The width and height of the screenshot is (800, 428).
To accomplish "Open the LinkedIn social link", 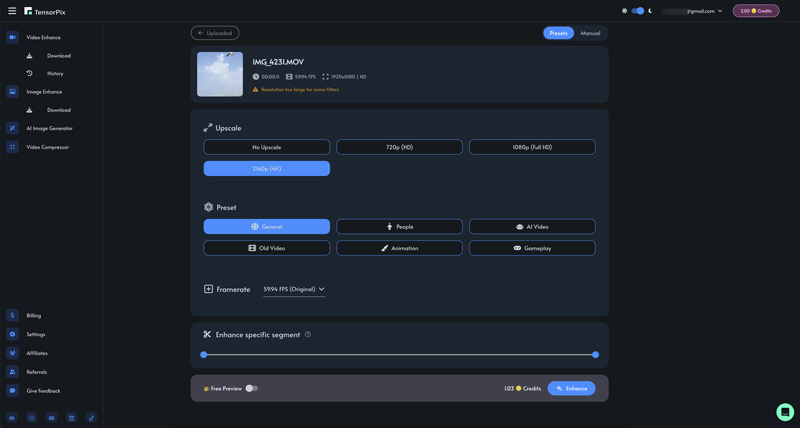I will [71, 417].
